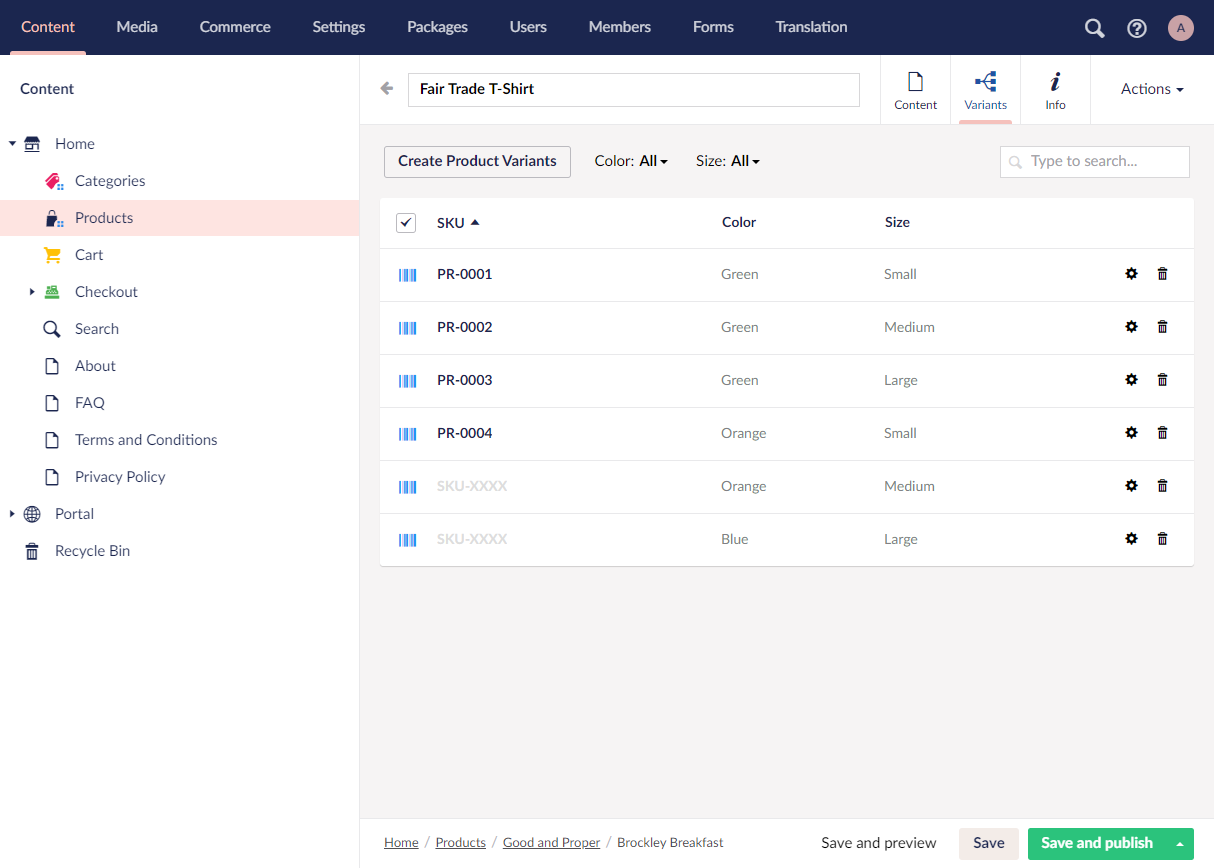
Task: Toggle the select-all checkbox in table header
Action: pos(406,223)
